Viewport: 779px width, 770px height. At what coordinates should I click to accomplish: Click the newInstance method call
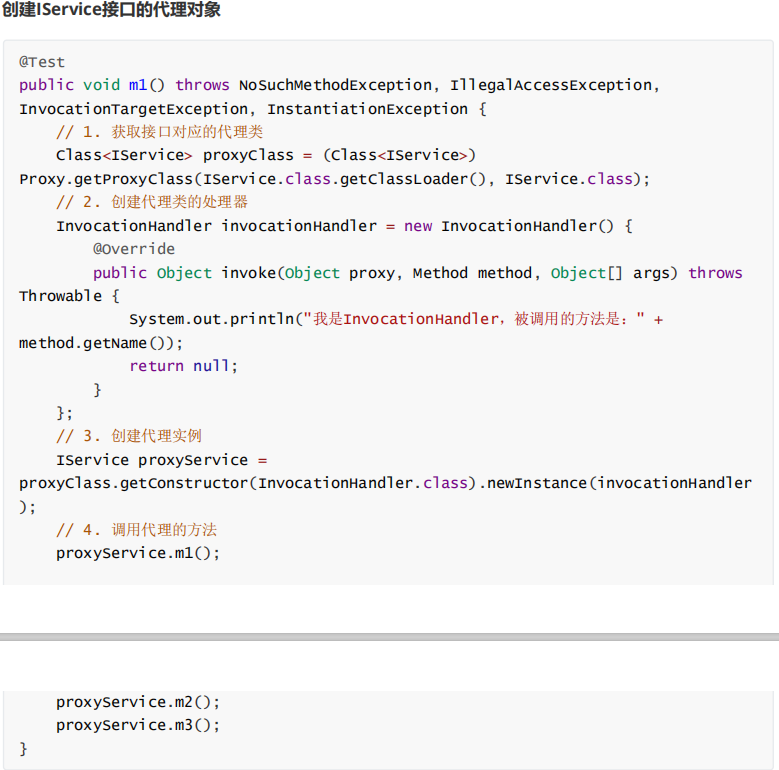[537, 483]
